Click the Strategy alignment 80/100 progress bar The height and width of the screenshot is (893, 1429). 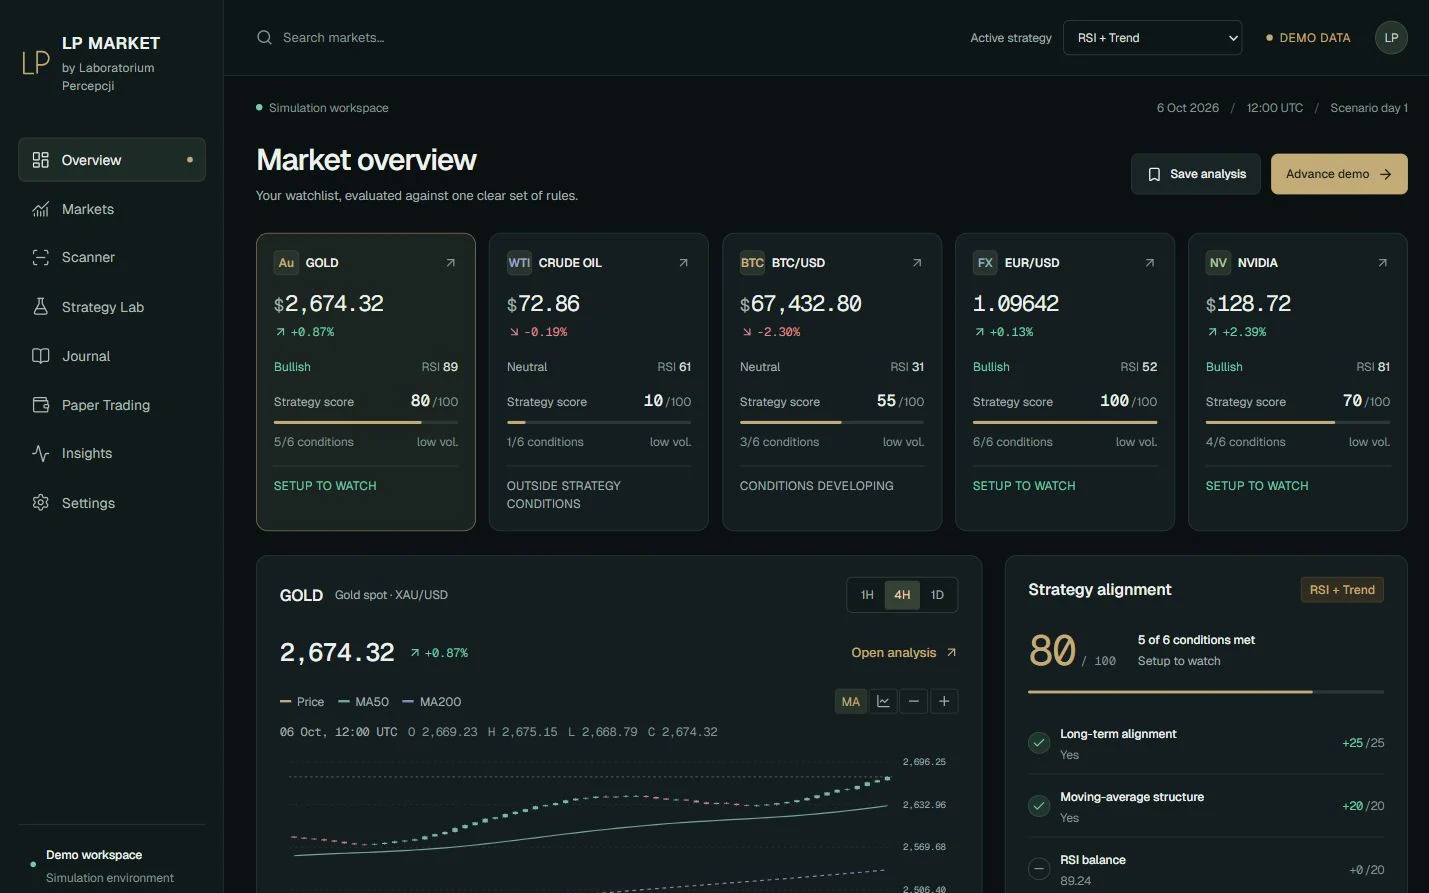pyautogui.click(x=1206, y=691)
